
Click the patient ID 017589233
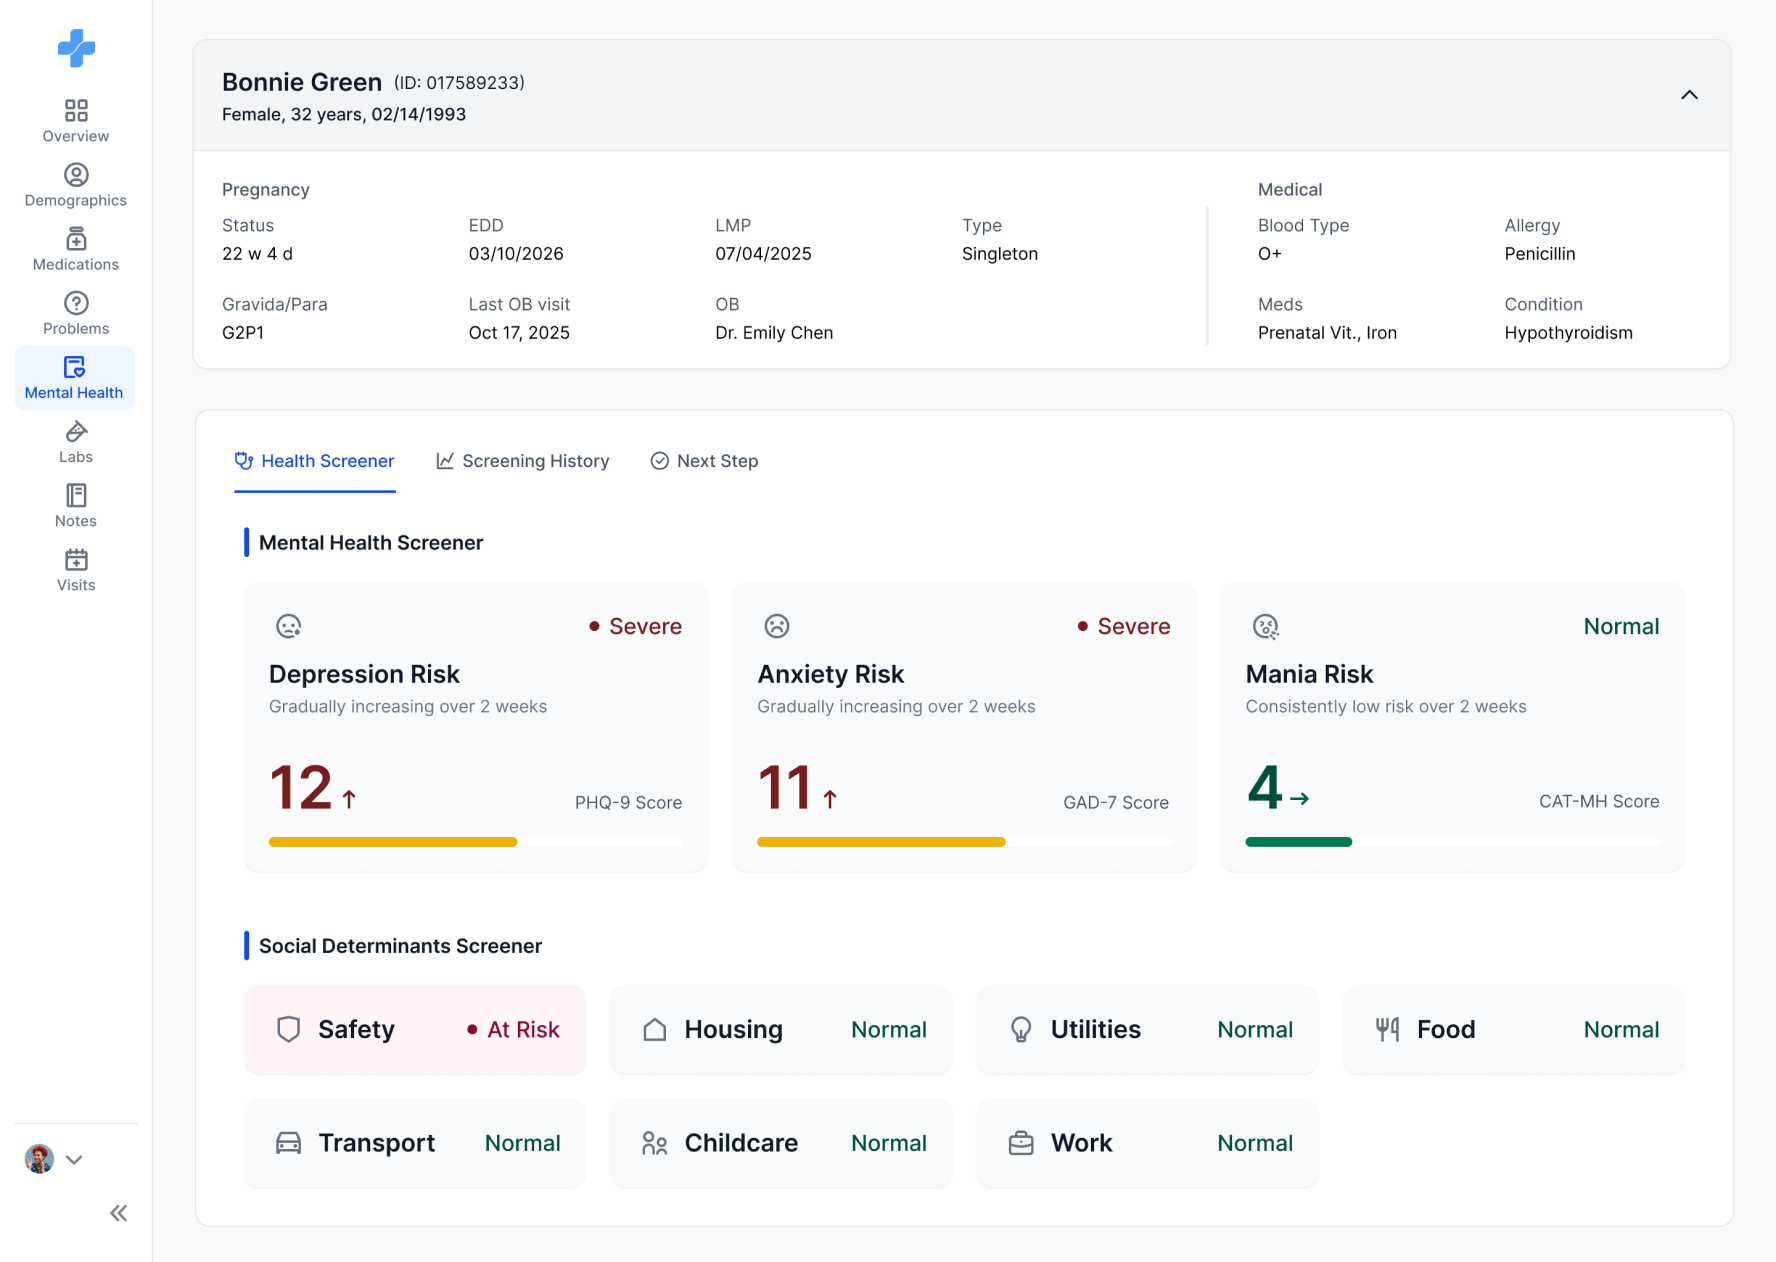click(459, 83)
